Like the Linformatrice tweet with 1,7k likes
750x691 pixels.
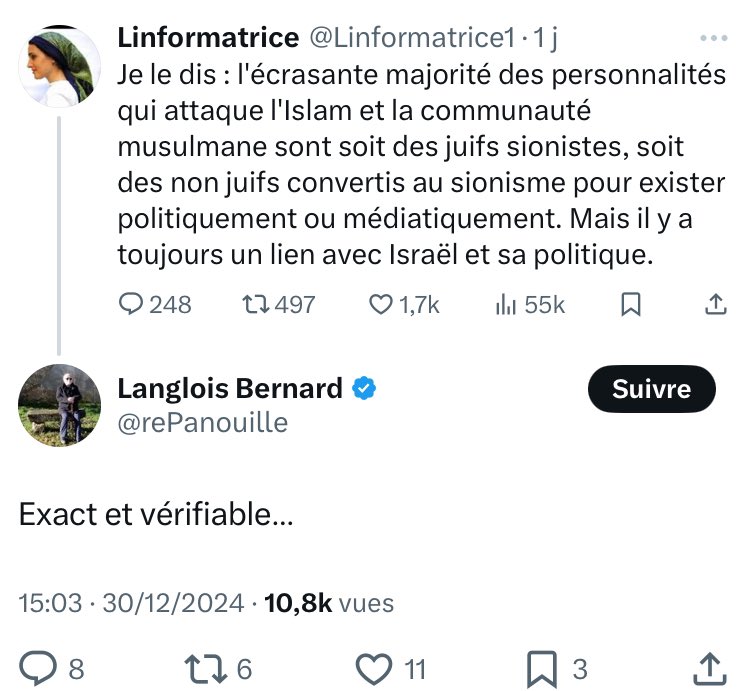click(381, 305)
